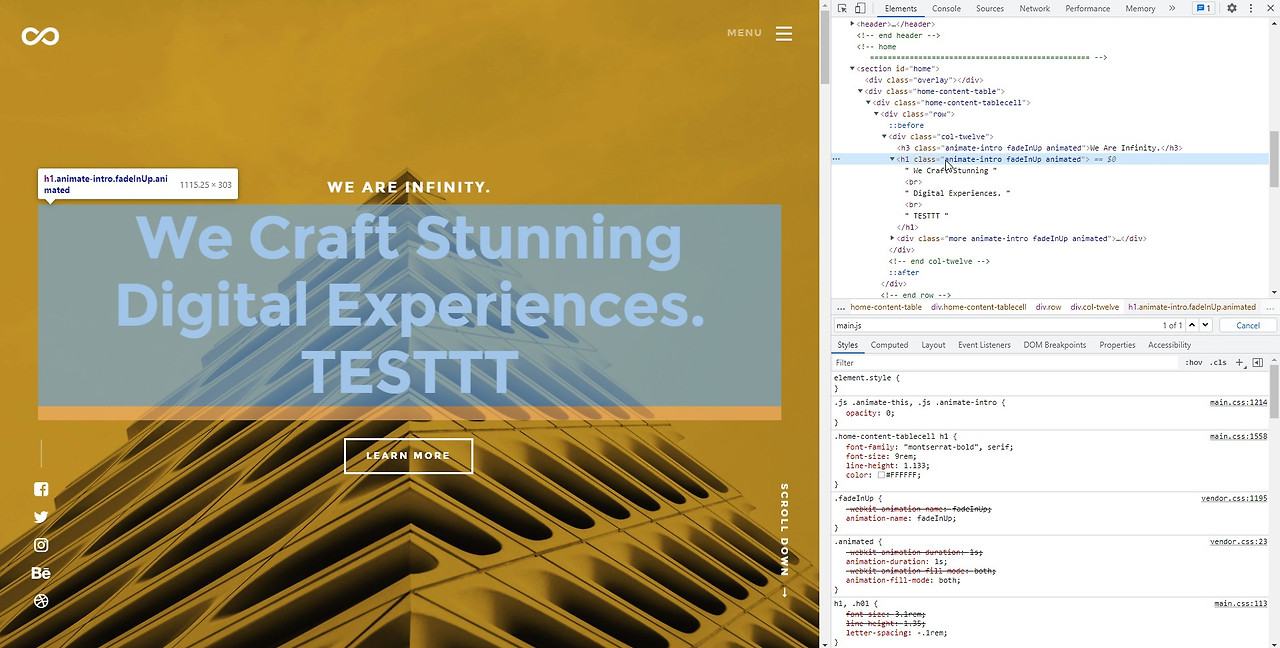This screenshot has height=648, width=1280.
Task: Click the Elements tree vertical scrollbar
Action: (1274, 157)
